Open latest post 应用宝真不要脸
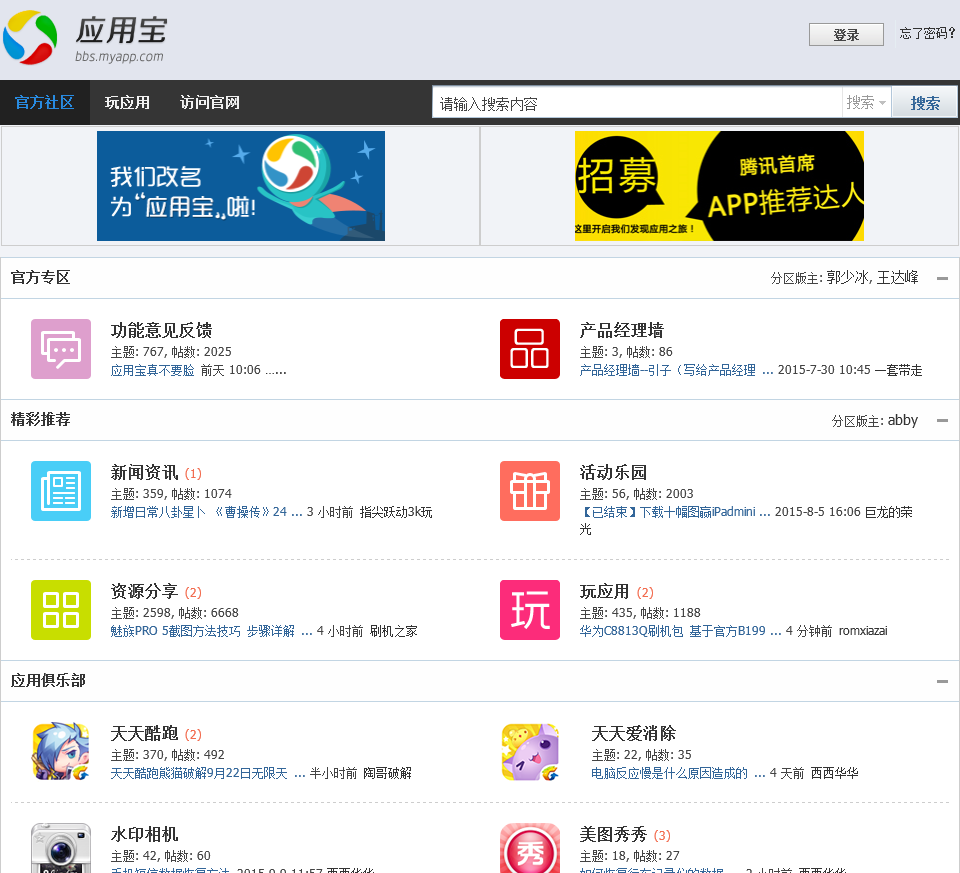This screenshot has height=873, width=960. 152,370
